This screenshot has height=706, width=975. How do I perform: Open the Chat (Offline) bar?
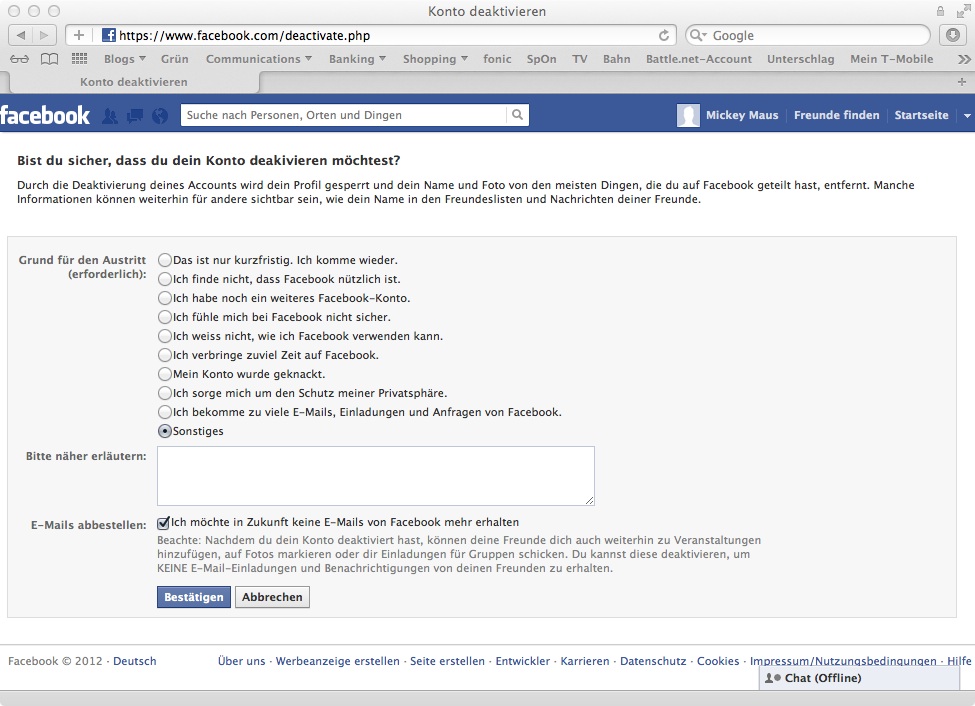click(859, 678)
